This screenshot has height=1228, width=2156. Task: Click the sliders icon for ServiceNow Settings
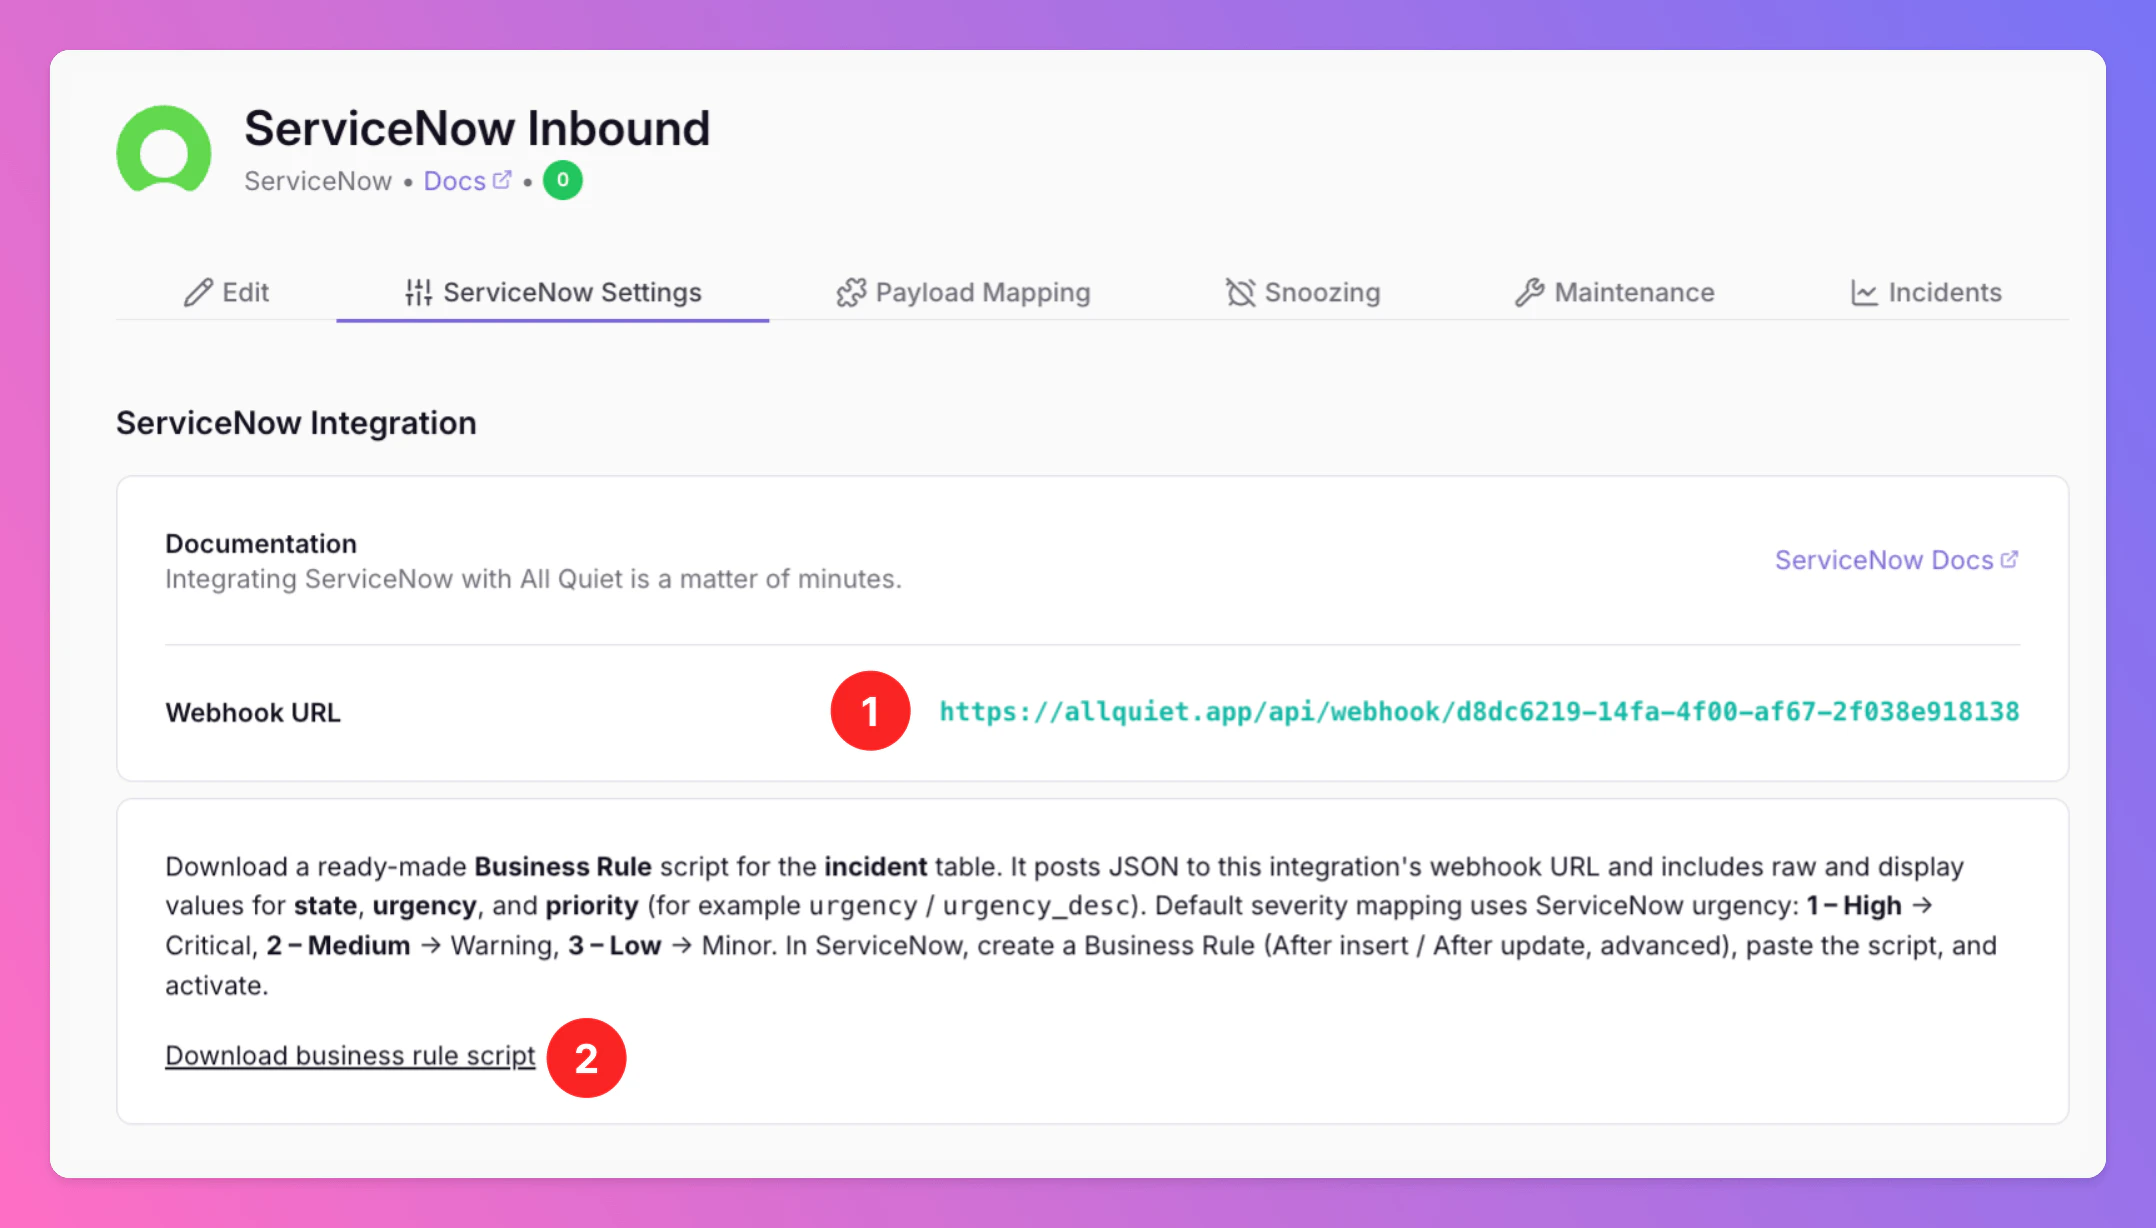(418, 292)
